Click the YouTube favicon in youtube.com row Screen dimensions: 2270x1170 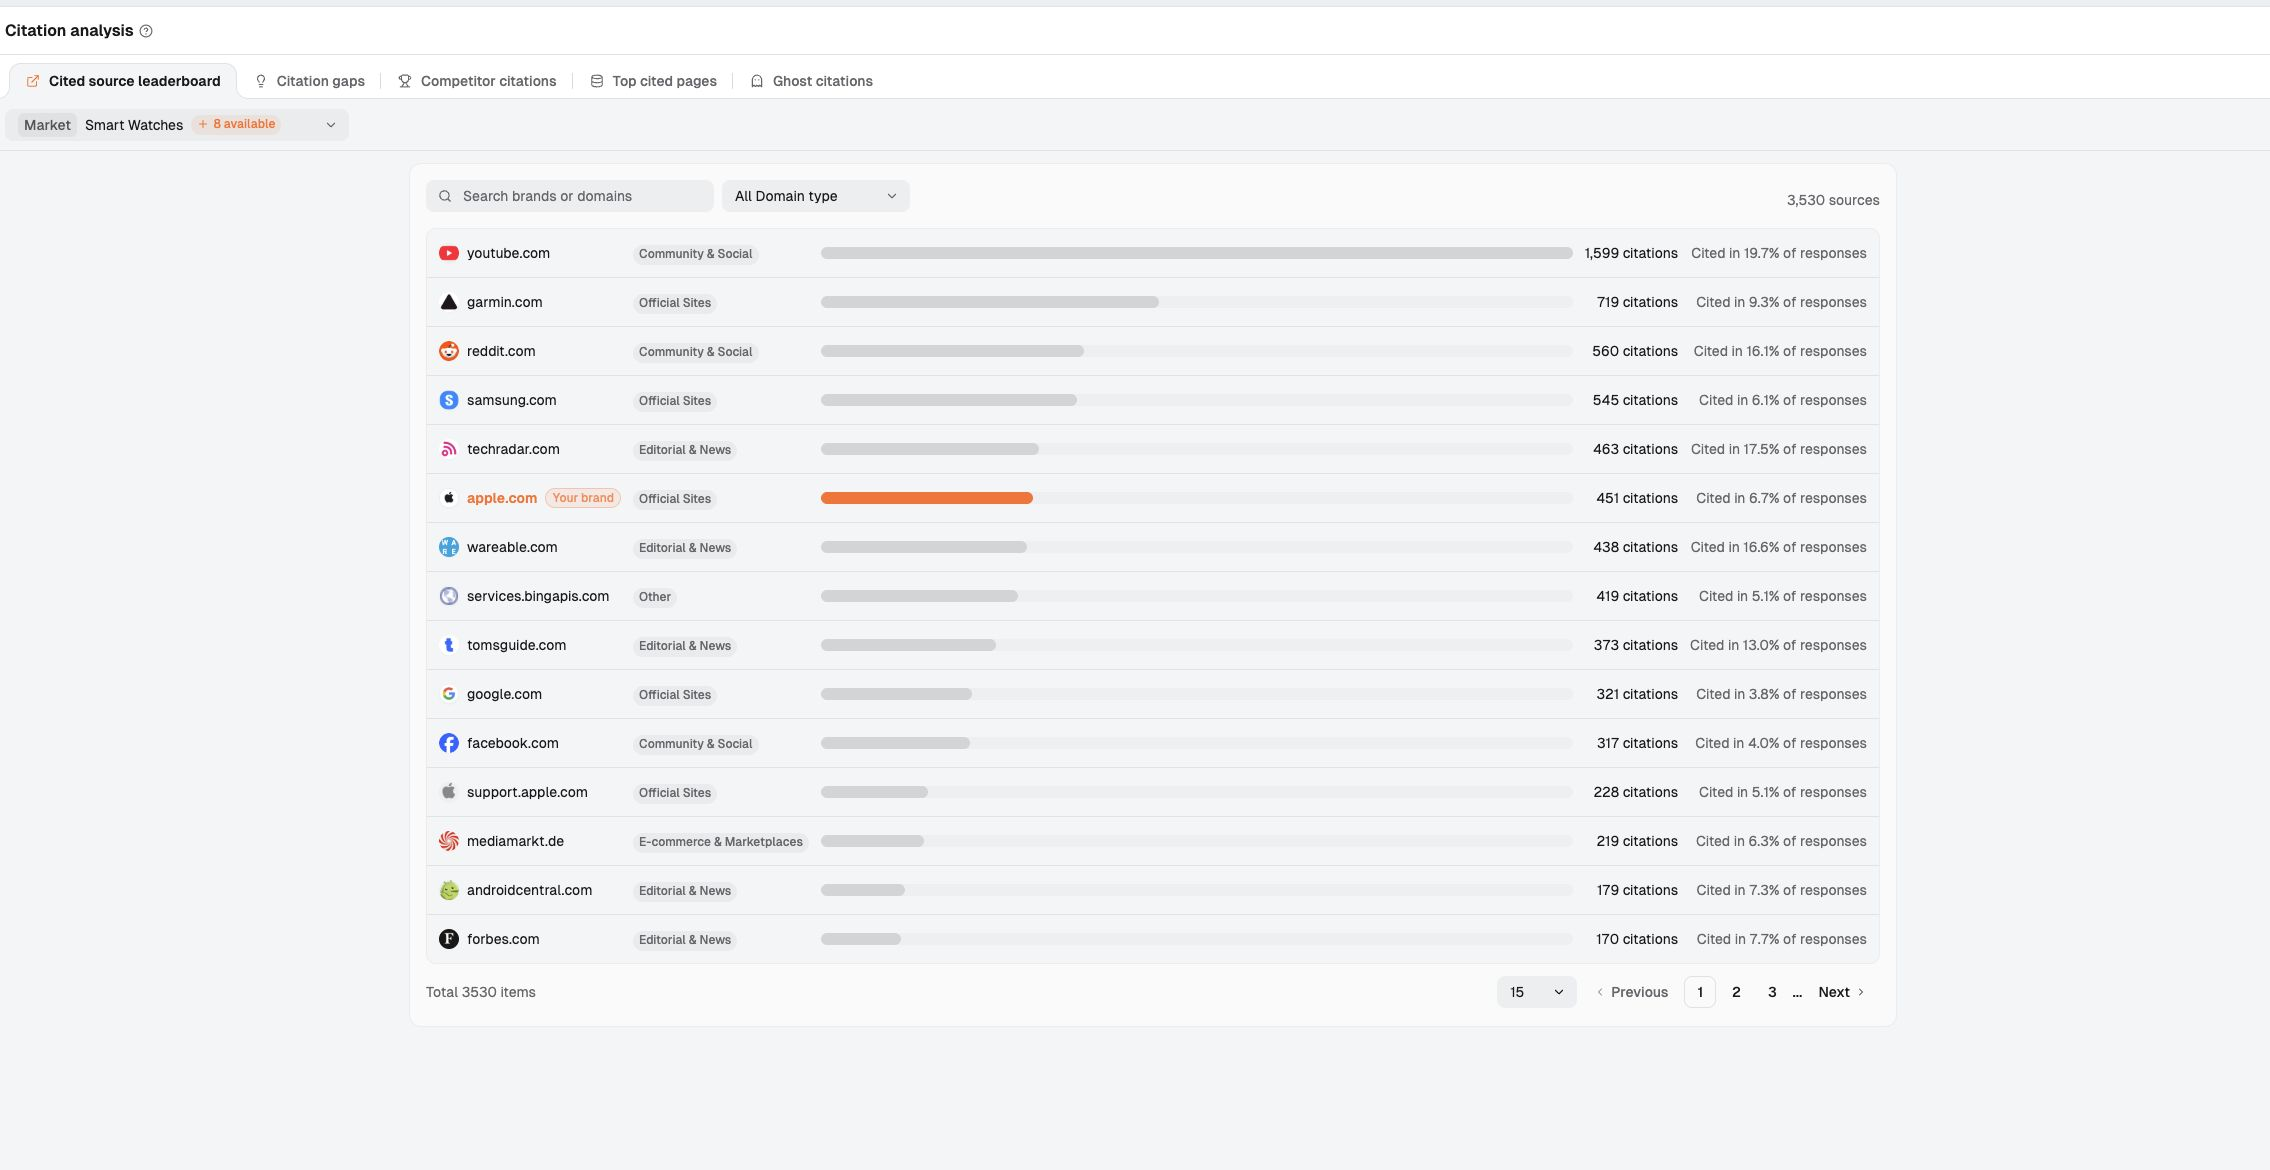449,253
